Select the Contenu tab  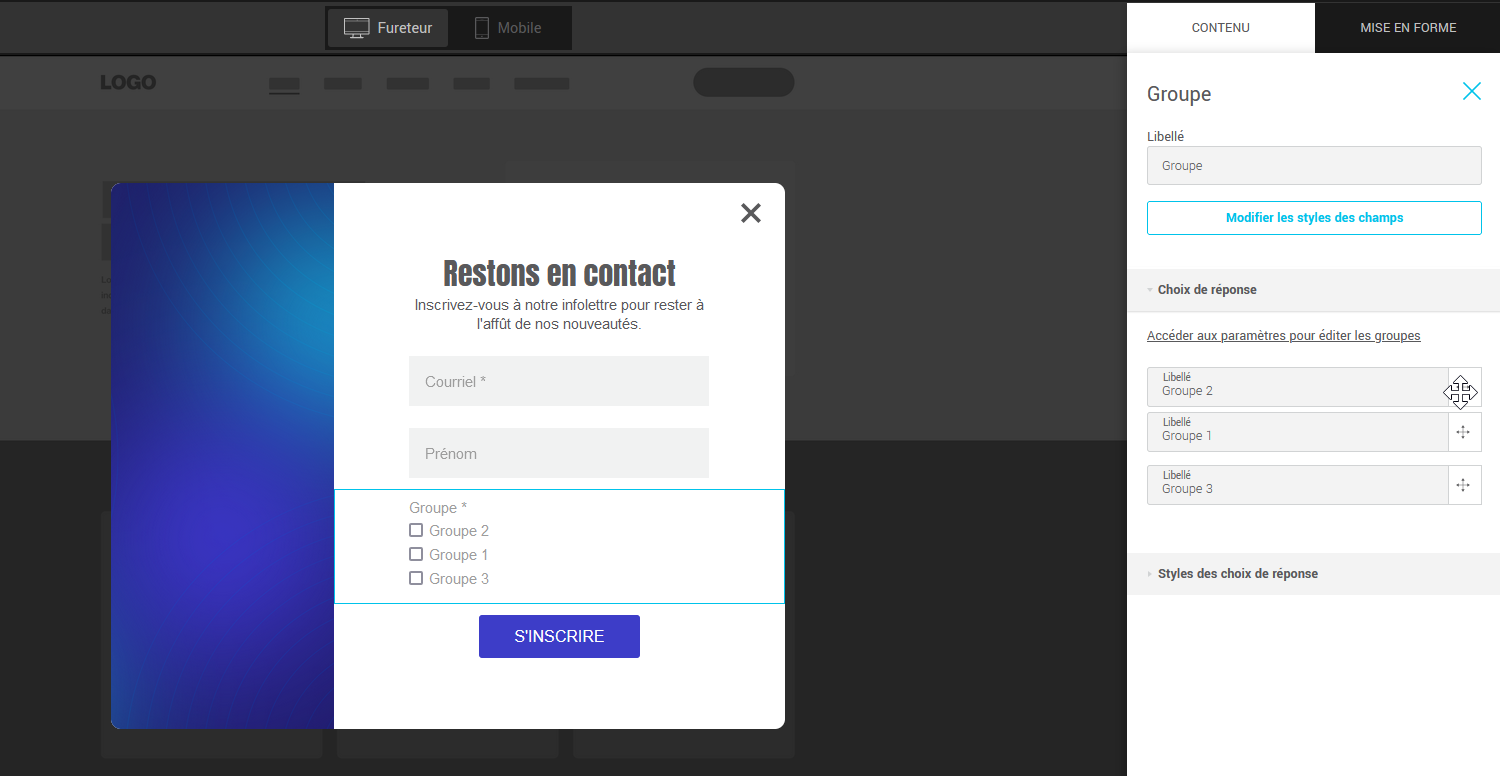coord(1220,28)
